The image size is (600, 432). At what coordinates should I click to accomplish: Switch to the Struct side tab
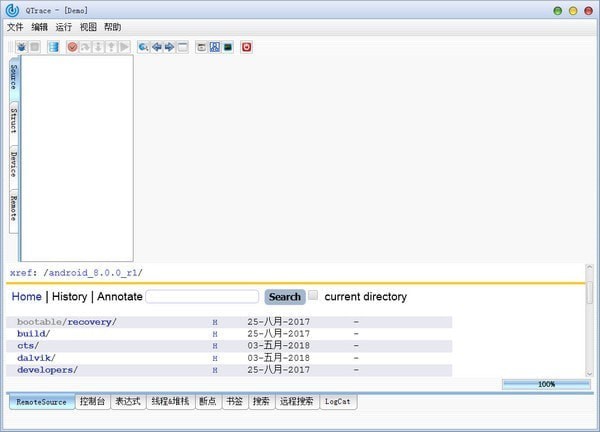(14, 127)
